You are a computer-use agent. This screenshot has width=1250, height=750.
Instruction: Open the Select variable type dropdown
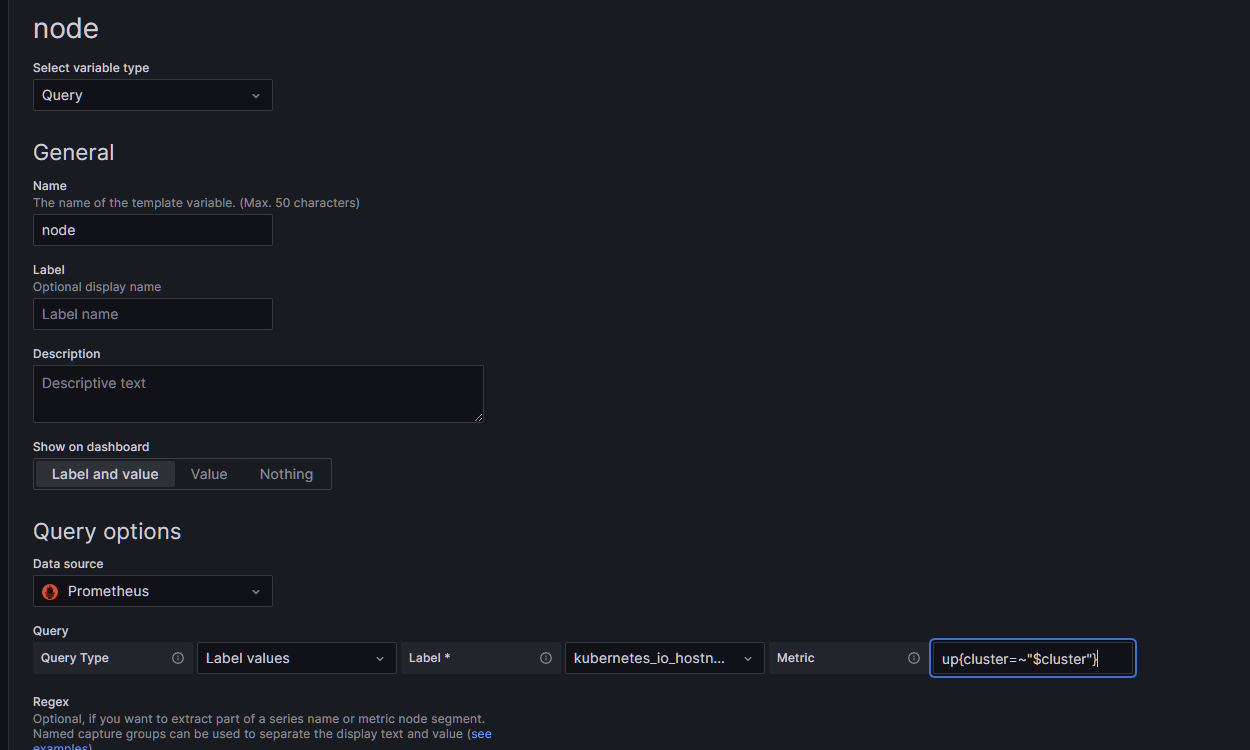pos(152,95)
